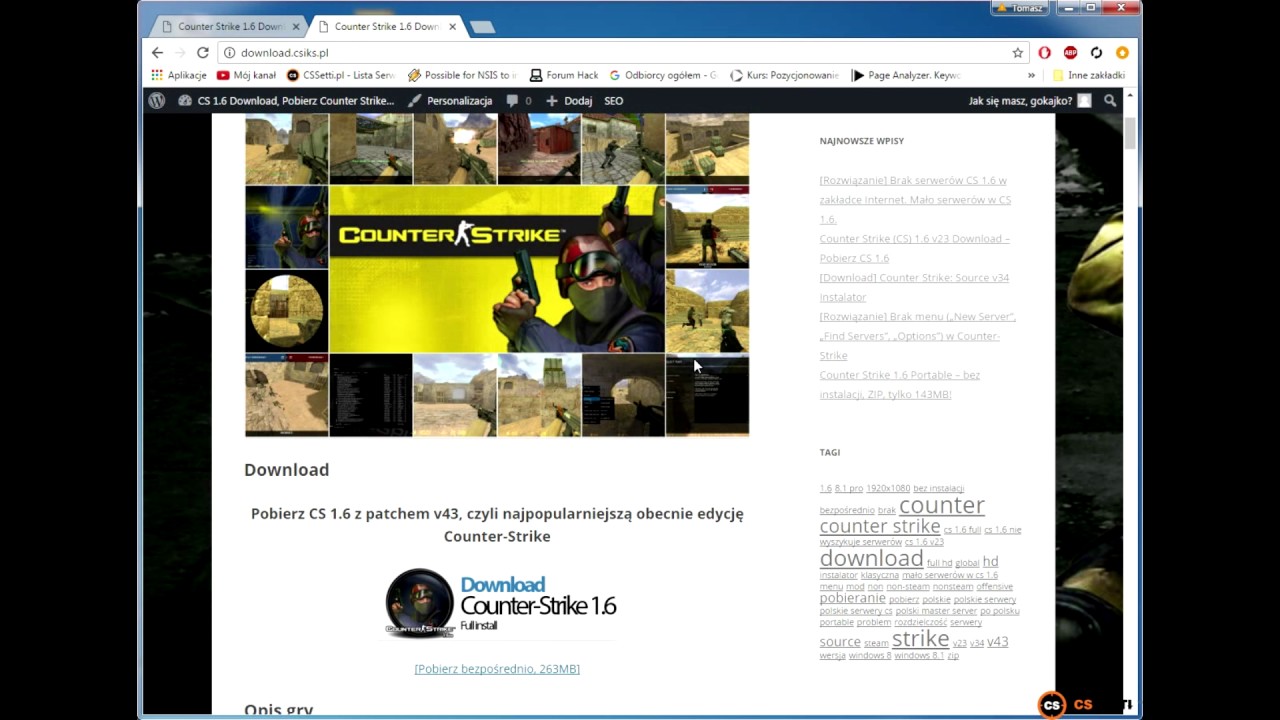
Task: Select the 'windows 8.1' tag
Action: point(919,656)
